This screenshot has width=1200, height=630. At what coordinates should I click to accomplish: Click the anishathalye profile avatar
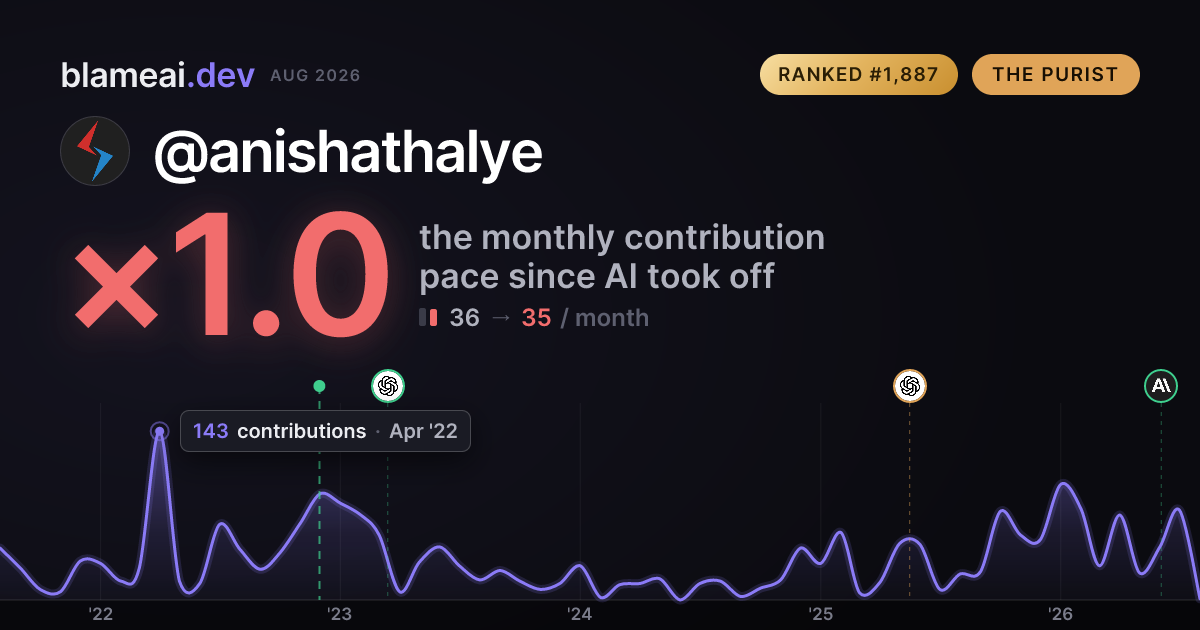95,151
